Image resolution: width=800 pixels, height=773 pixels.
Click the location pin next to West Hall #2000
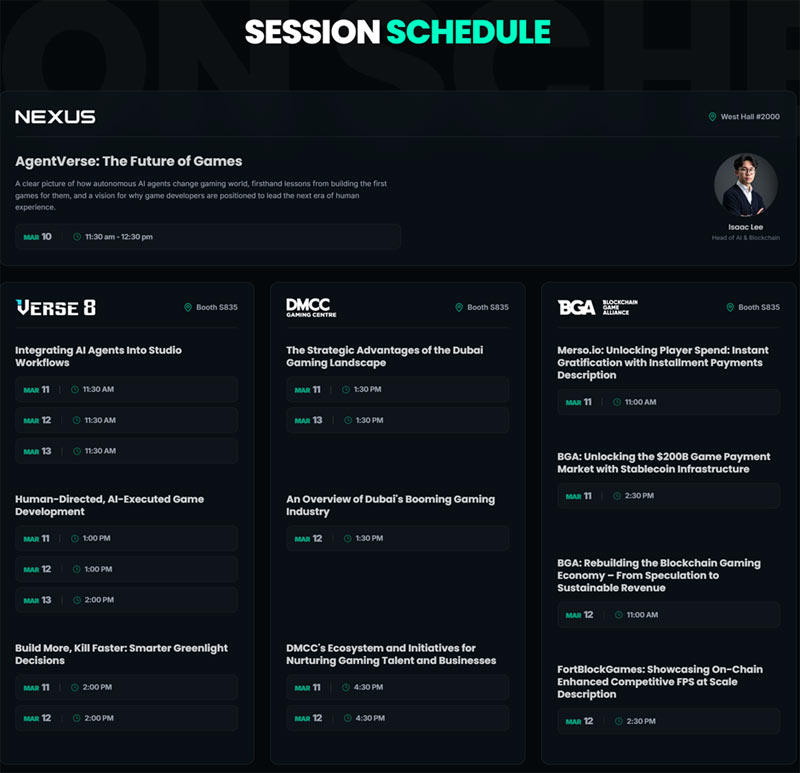click(x=711, y=116)
